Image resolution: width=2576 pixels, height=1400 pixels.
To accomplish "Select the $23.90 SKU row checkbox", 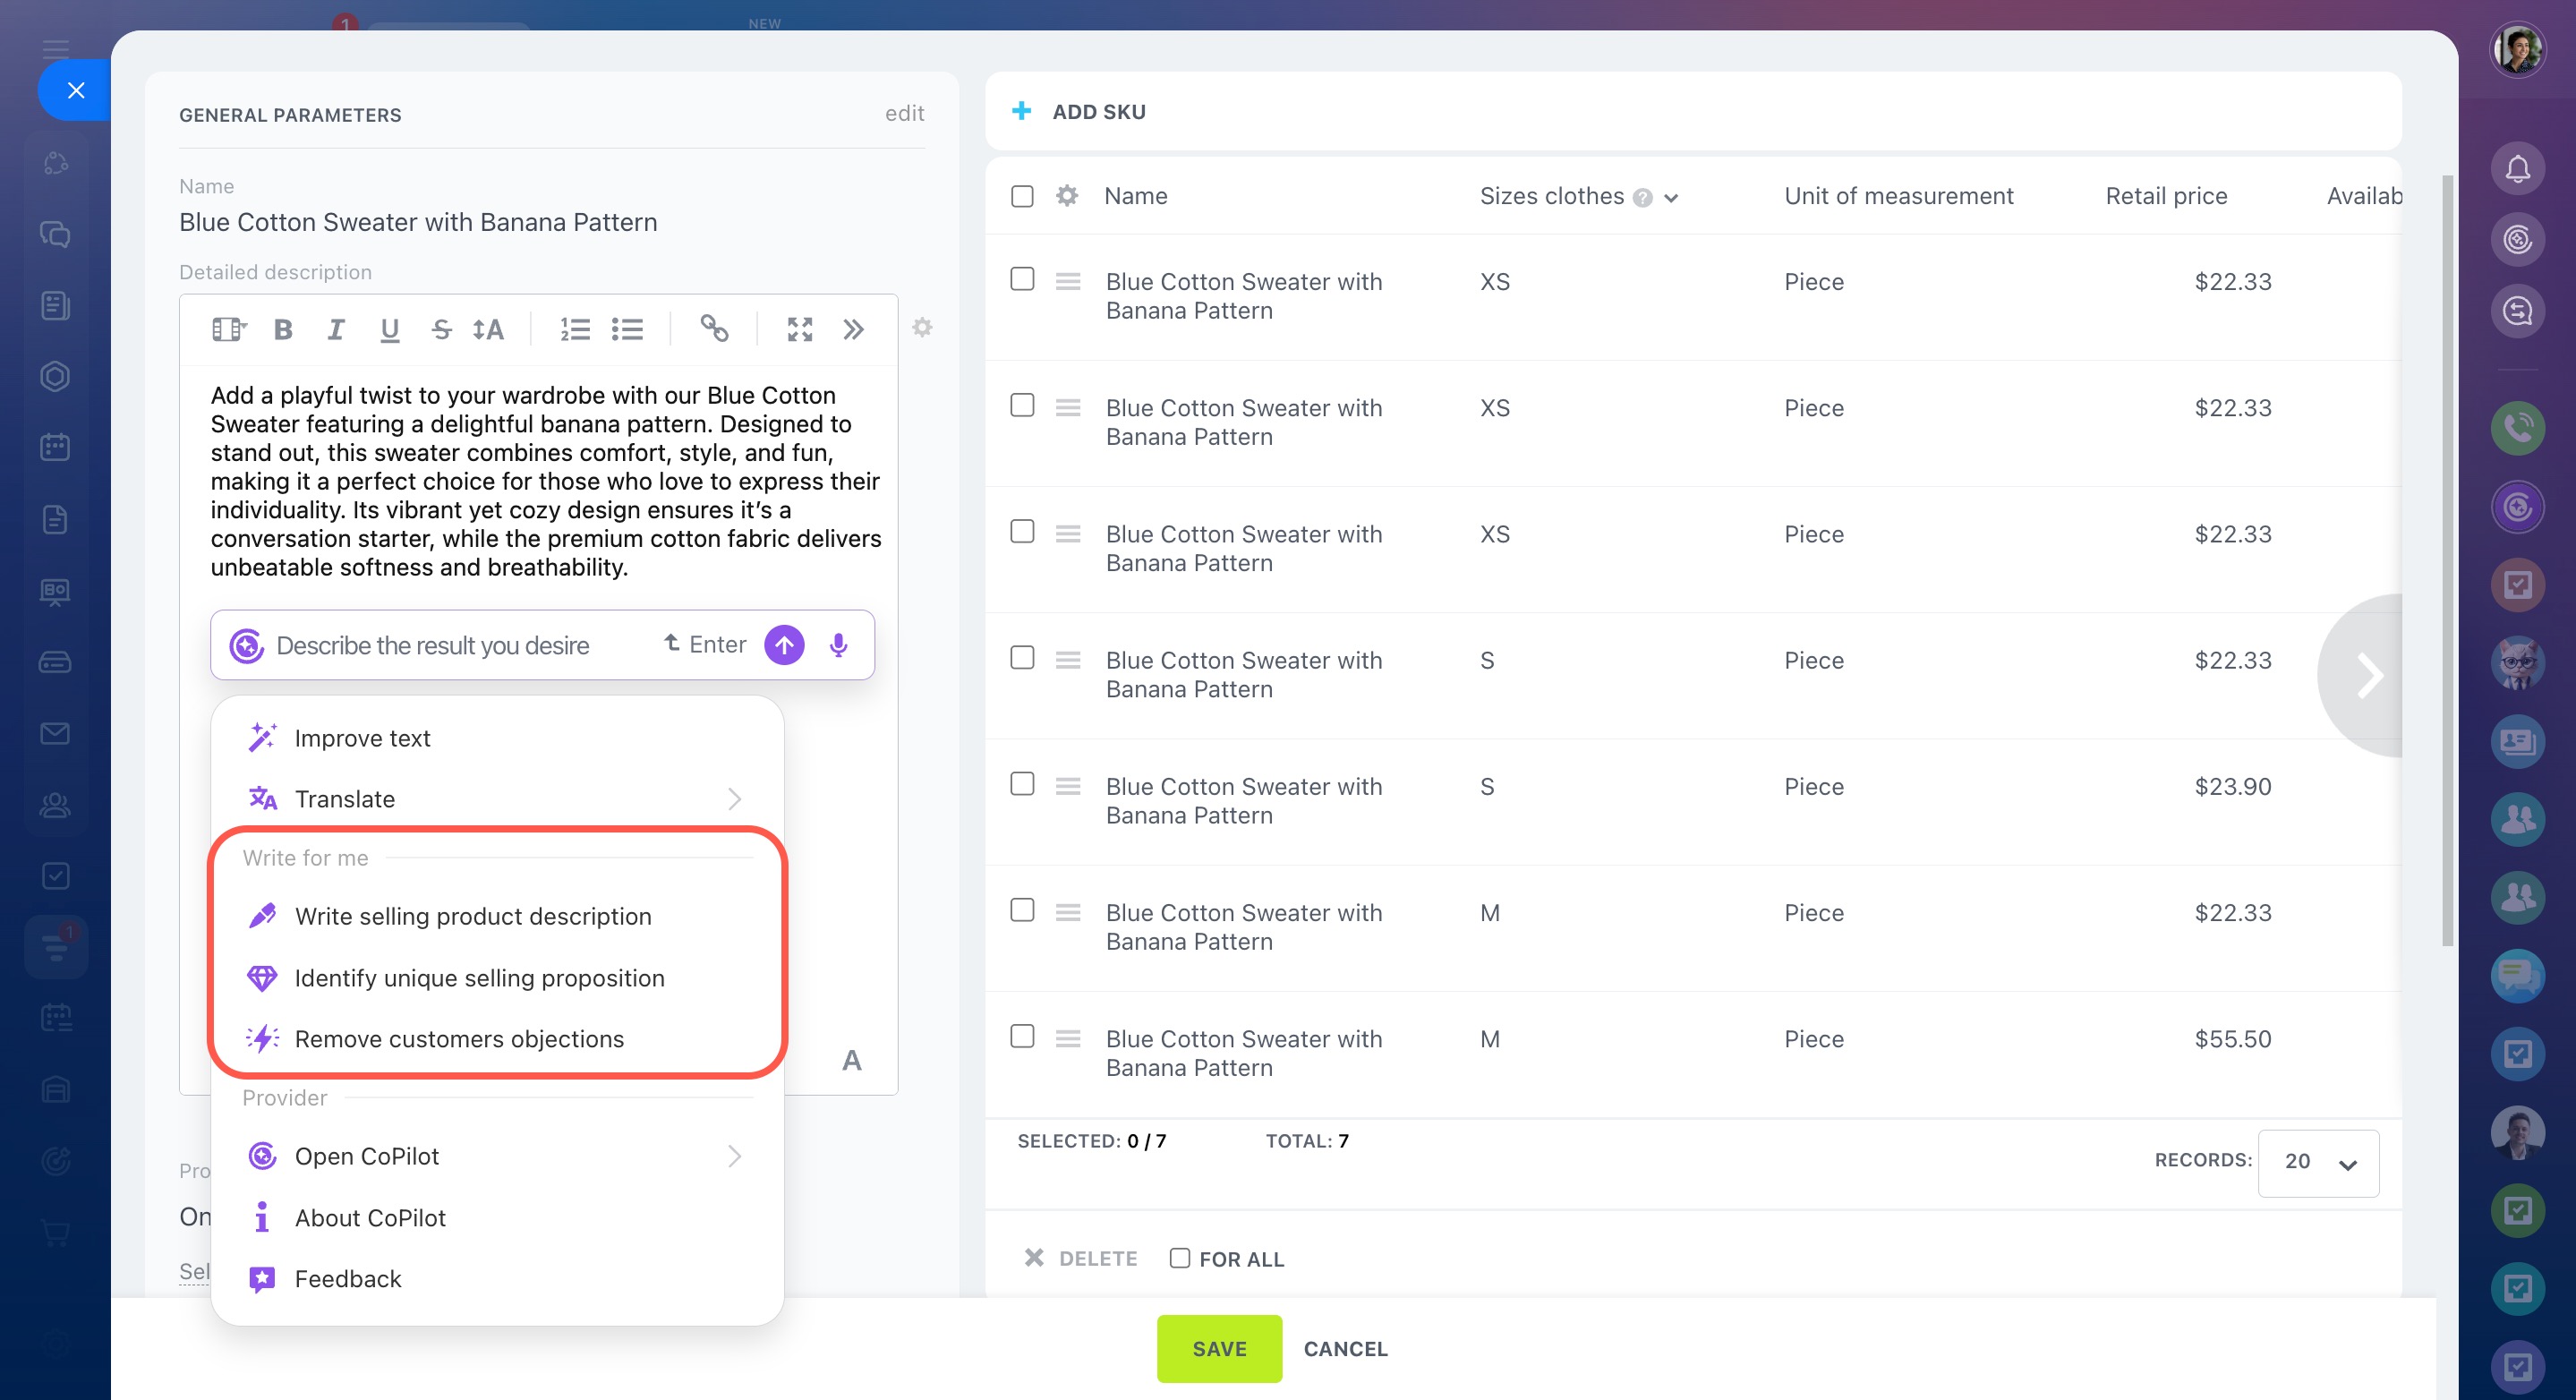I will [1022, 785].
